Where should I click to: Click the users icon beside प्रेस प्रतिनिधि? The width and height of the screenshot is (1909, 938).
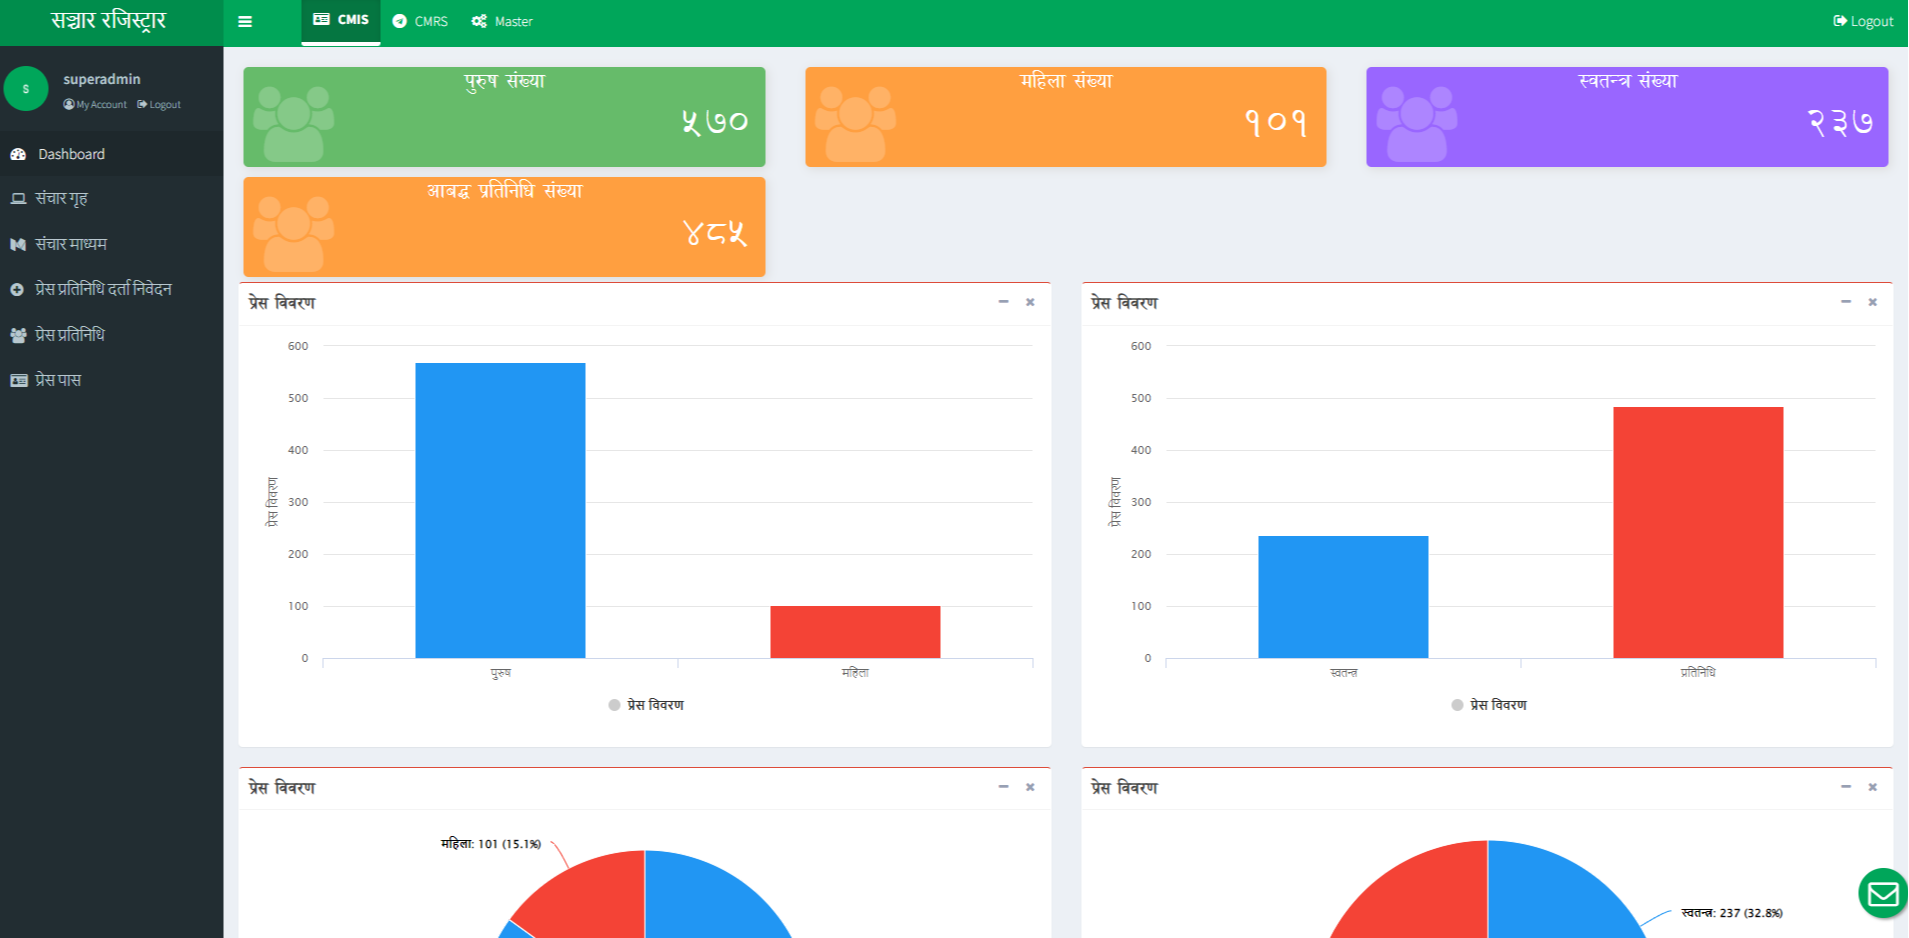(18, 335)
